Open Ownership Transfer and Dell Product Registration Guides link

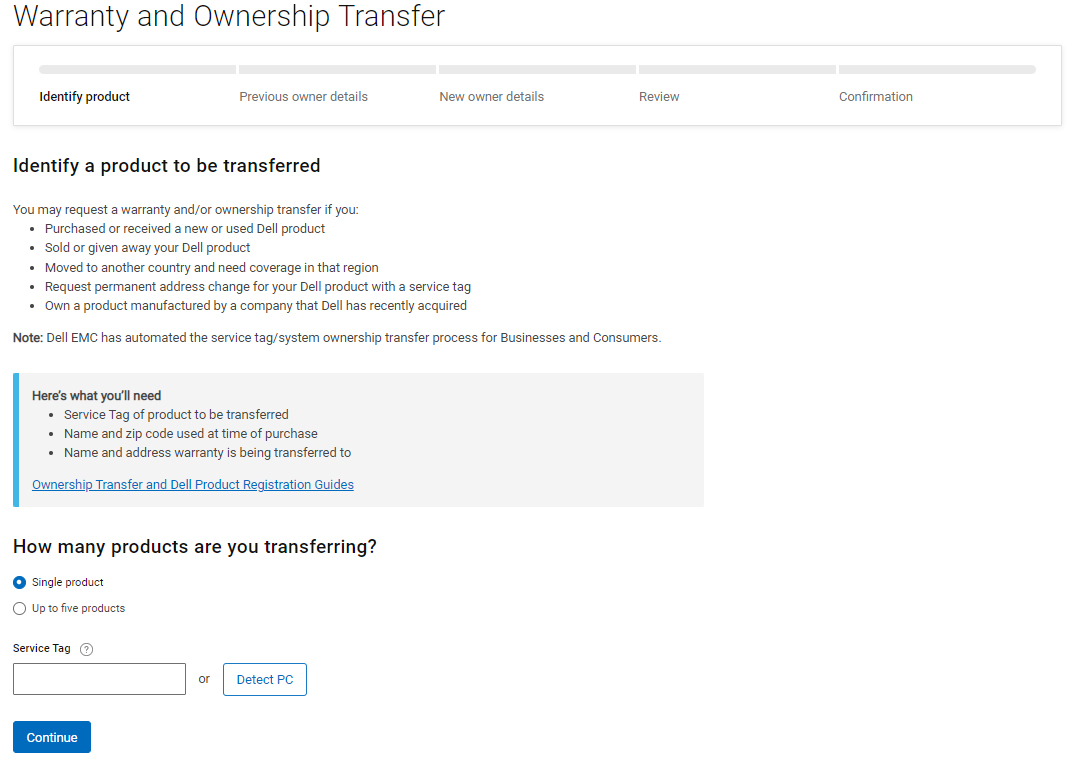[x=193, y=485]
